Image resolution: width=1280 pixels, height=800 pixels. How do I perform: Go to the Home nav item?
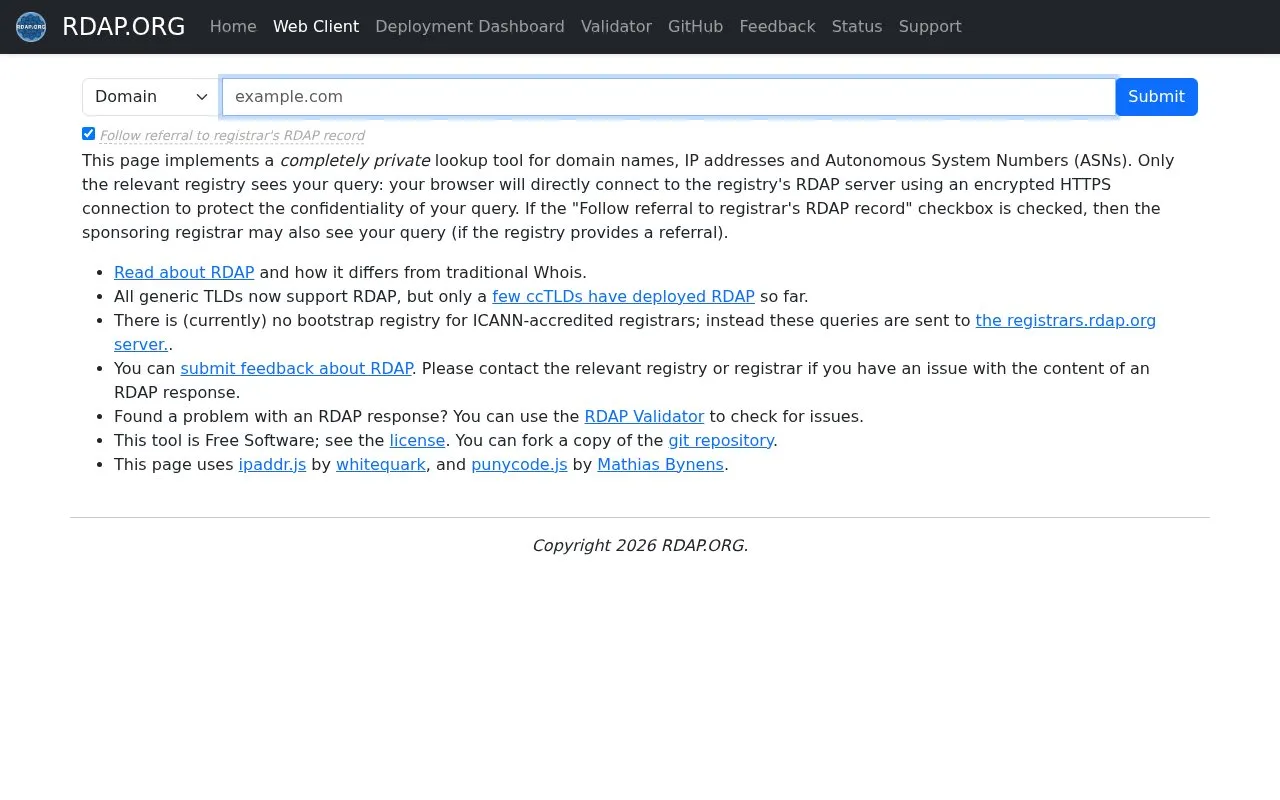click(x=233, y=27)
